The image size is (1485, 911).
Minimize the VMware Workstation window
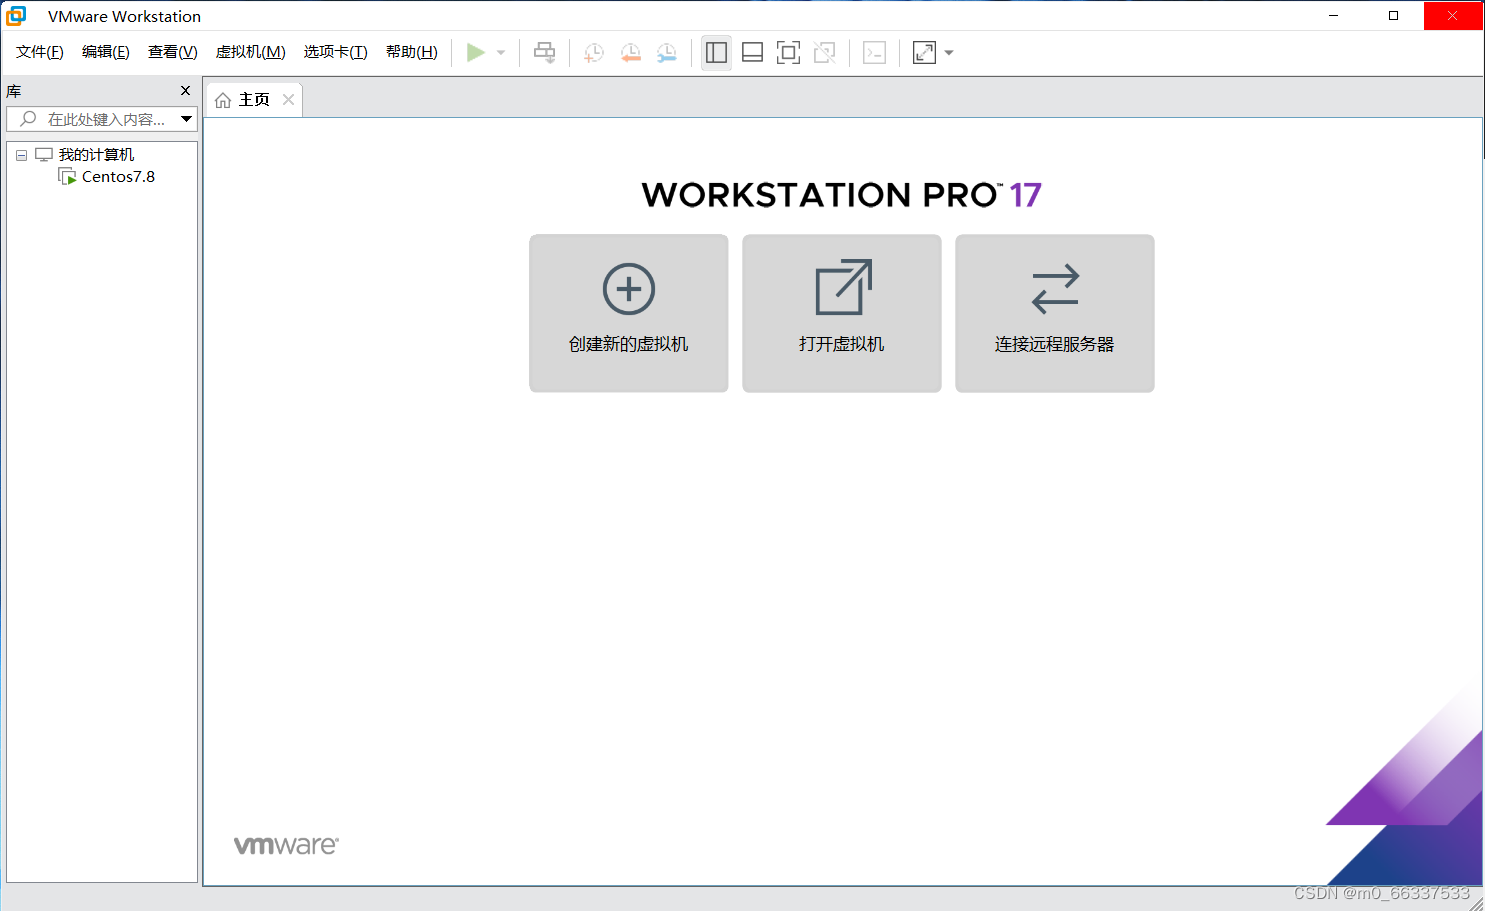[1333, 16]
